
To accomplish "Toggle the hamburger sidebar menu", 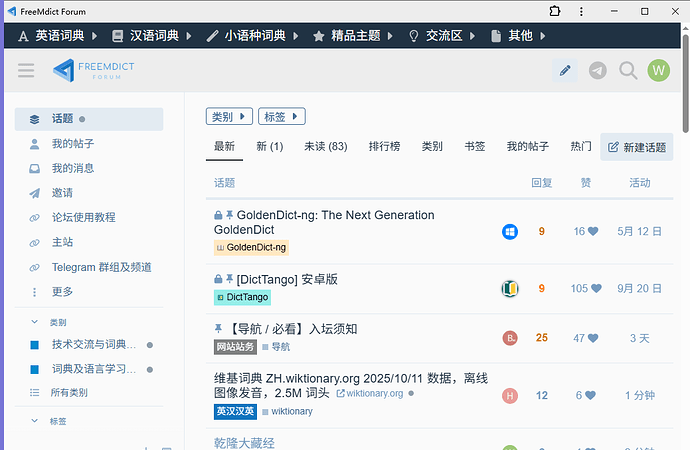I will click(x=26, y=70).
